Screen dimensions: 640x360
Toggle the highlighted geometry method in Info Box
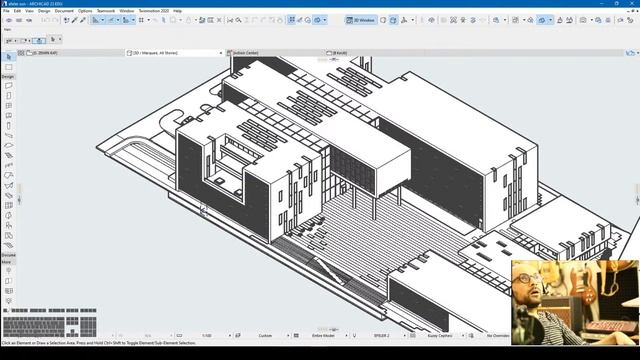coord(39,40)
